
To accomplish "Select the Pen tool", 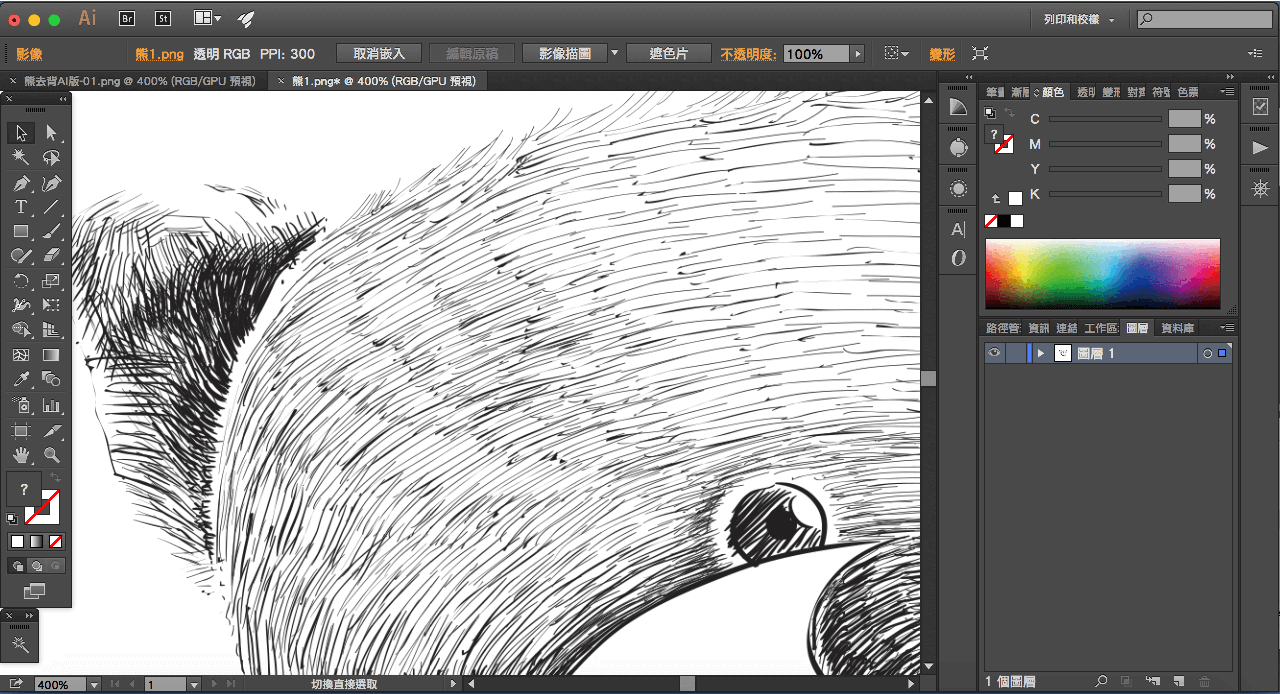I will click(x=21, y=183).
